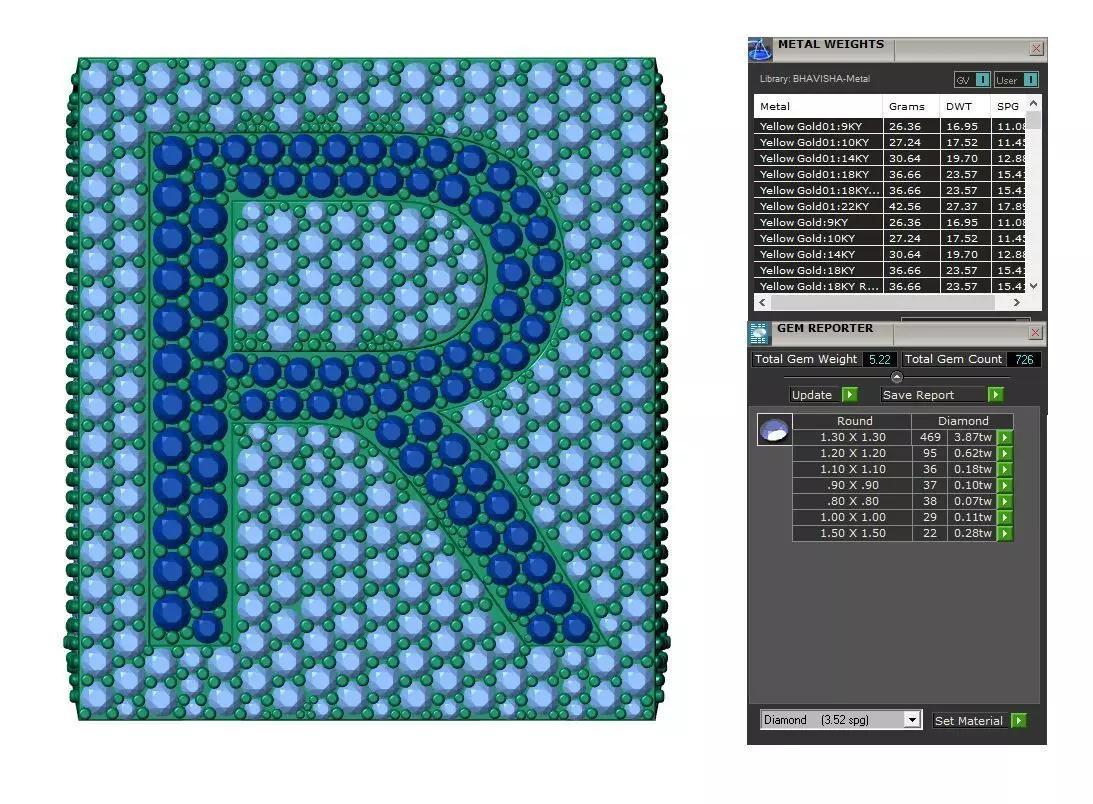Select the Yellow Gold:10KY row
Viewport: 1093px width, 804px height.
(x=889, y=238)
